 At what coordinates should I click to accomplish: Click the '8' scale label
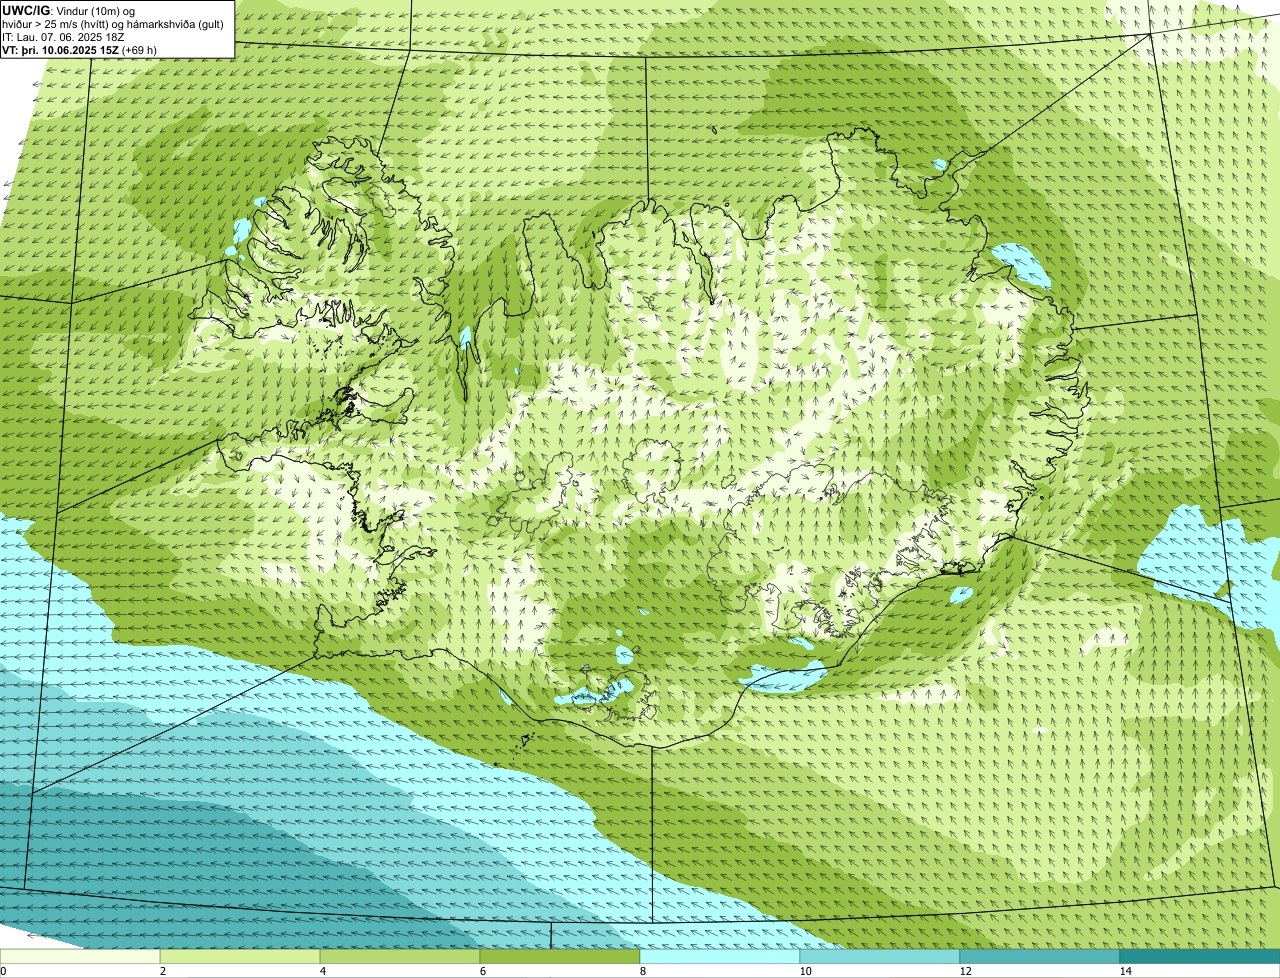click(642, 971)
